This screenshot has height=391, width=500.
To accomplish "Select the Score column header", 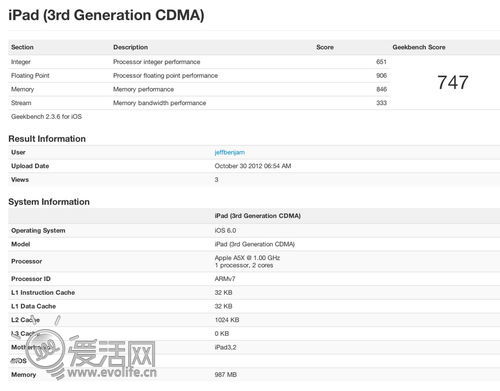I will pyautogui.click(x=325, y=47).
